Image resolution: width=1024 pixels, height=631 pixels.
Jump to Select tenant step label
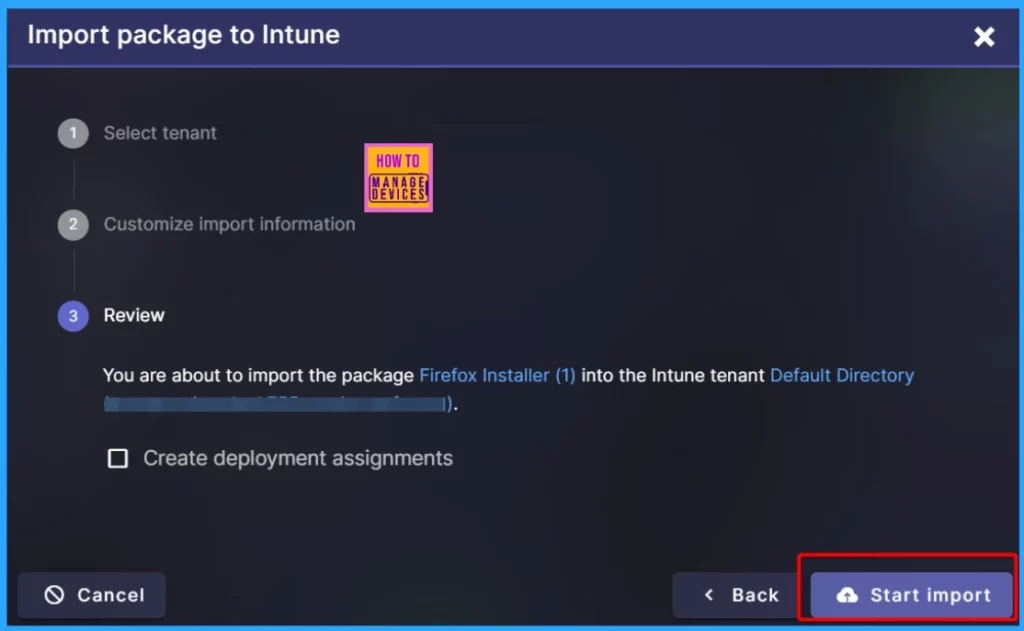pos(160,133)
